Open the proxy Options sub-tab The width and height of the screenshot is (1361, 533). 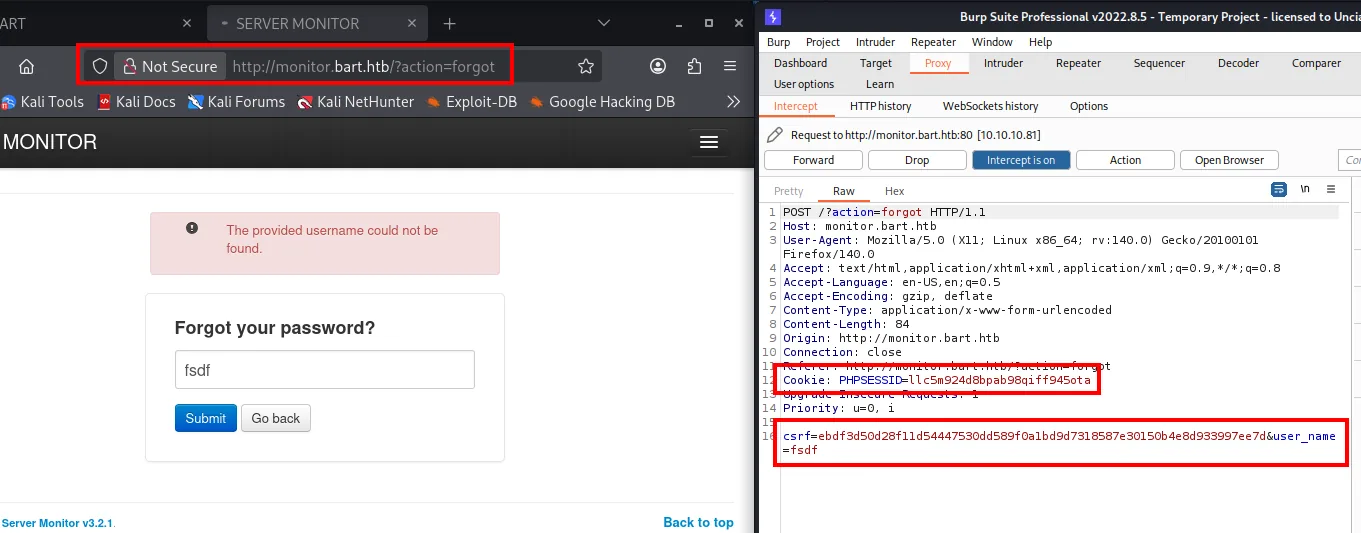click(1088, 106)
